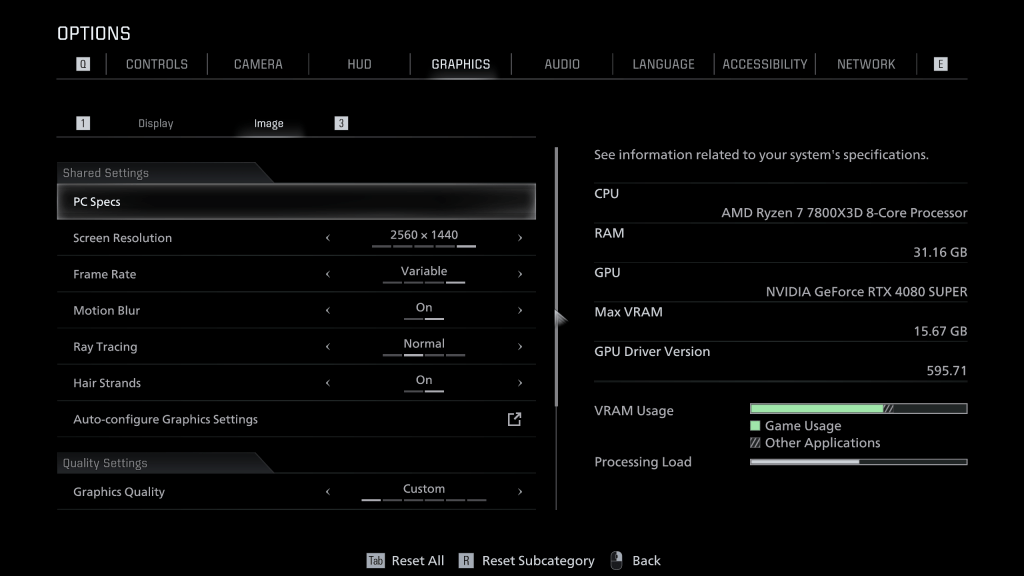Click the Q key icon for previous tab
Image resolution: width=1024 pixels, height=576 pixels.
point(83,64)
